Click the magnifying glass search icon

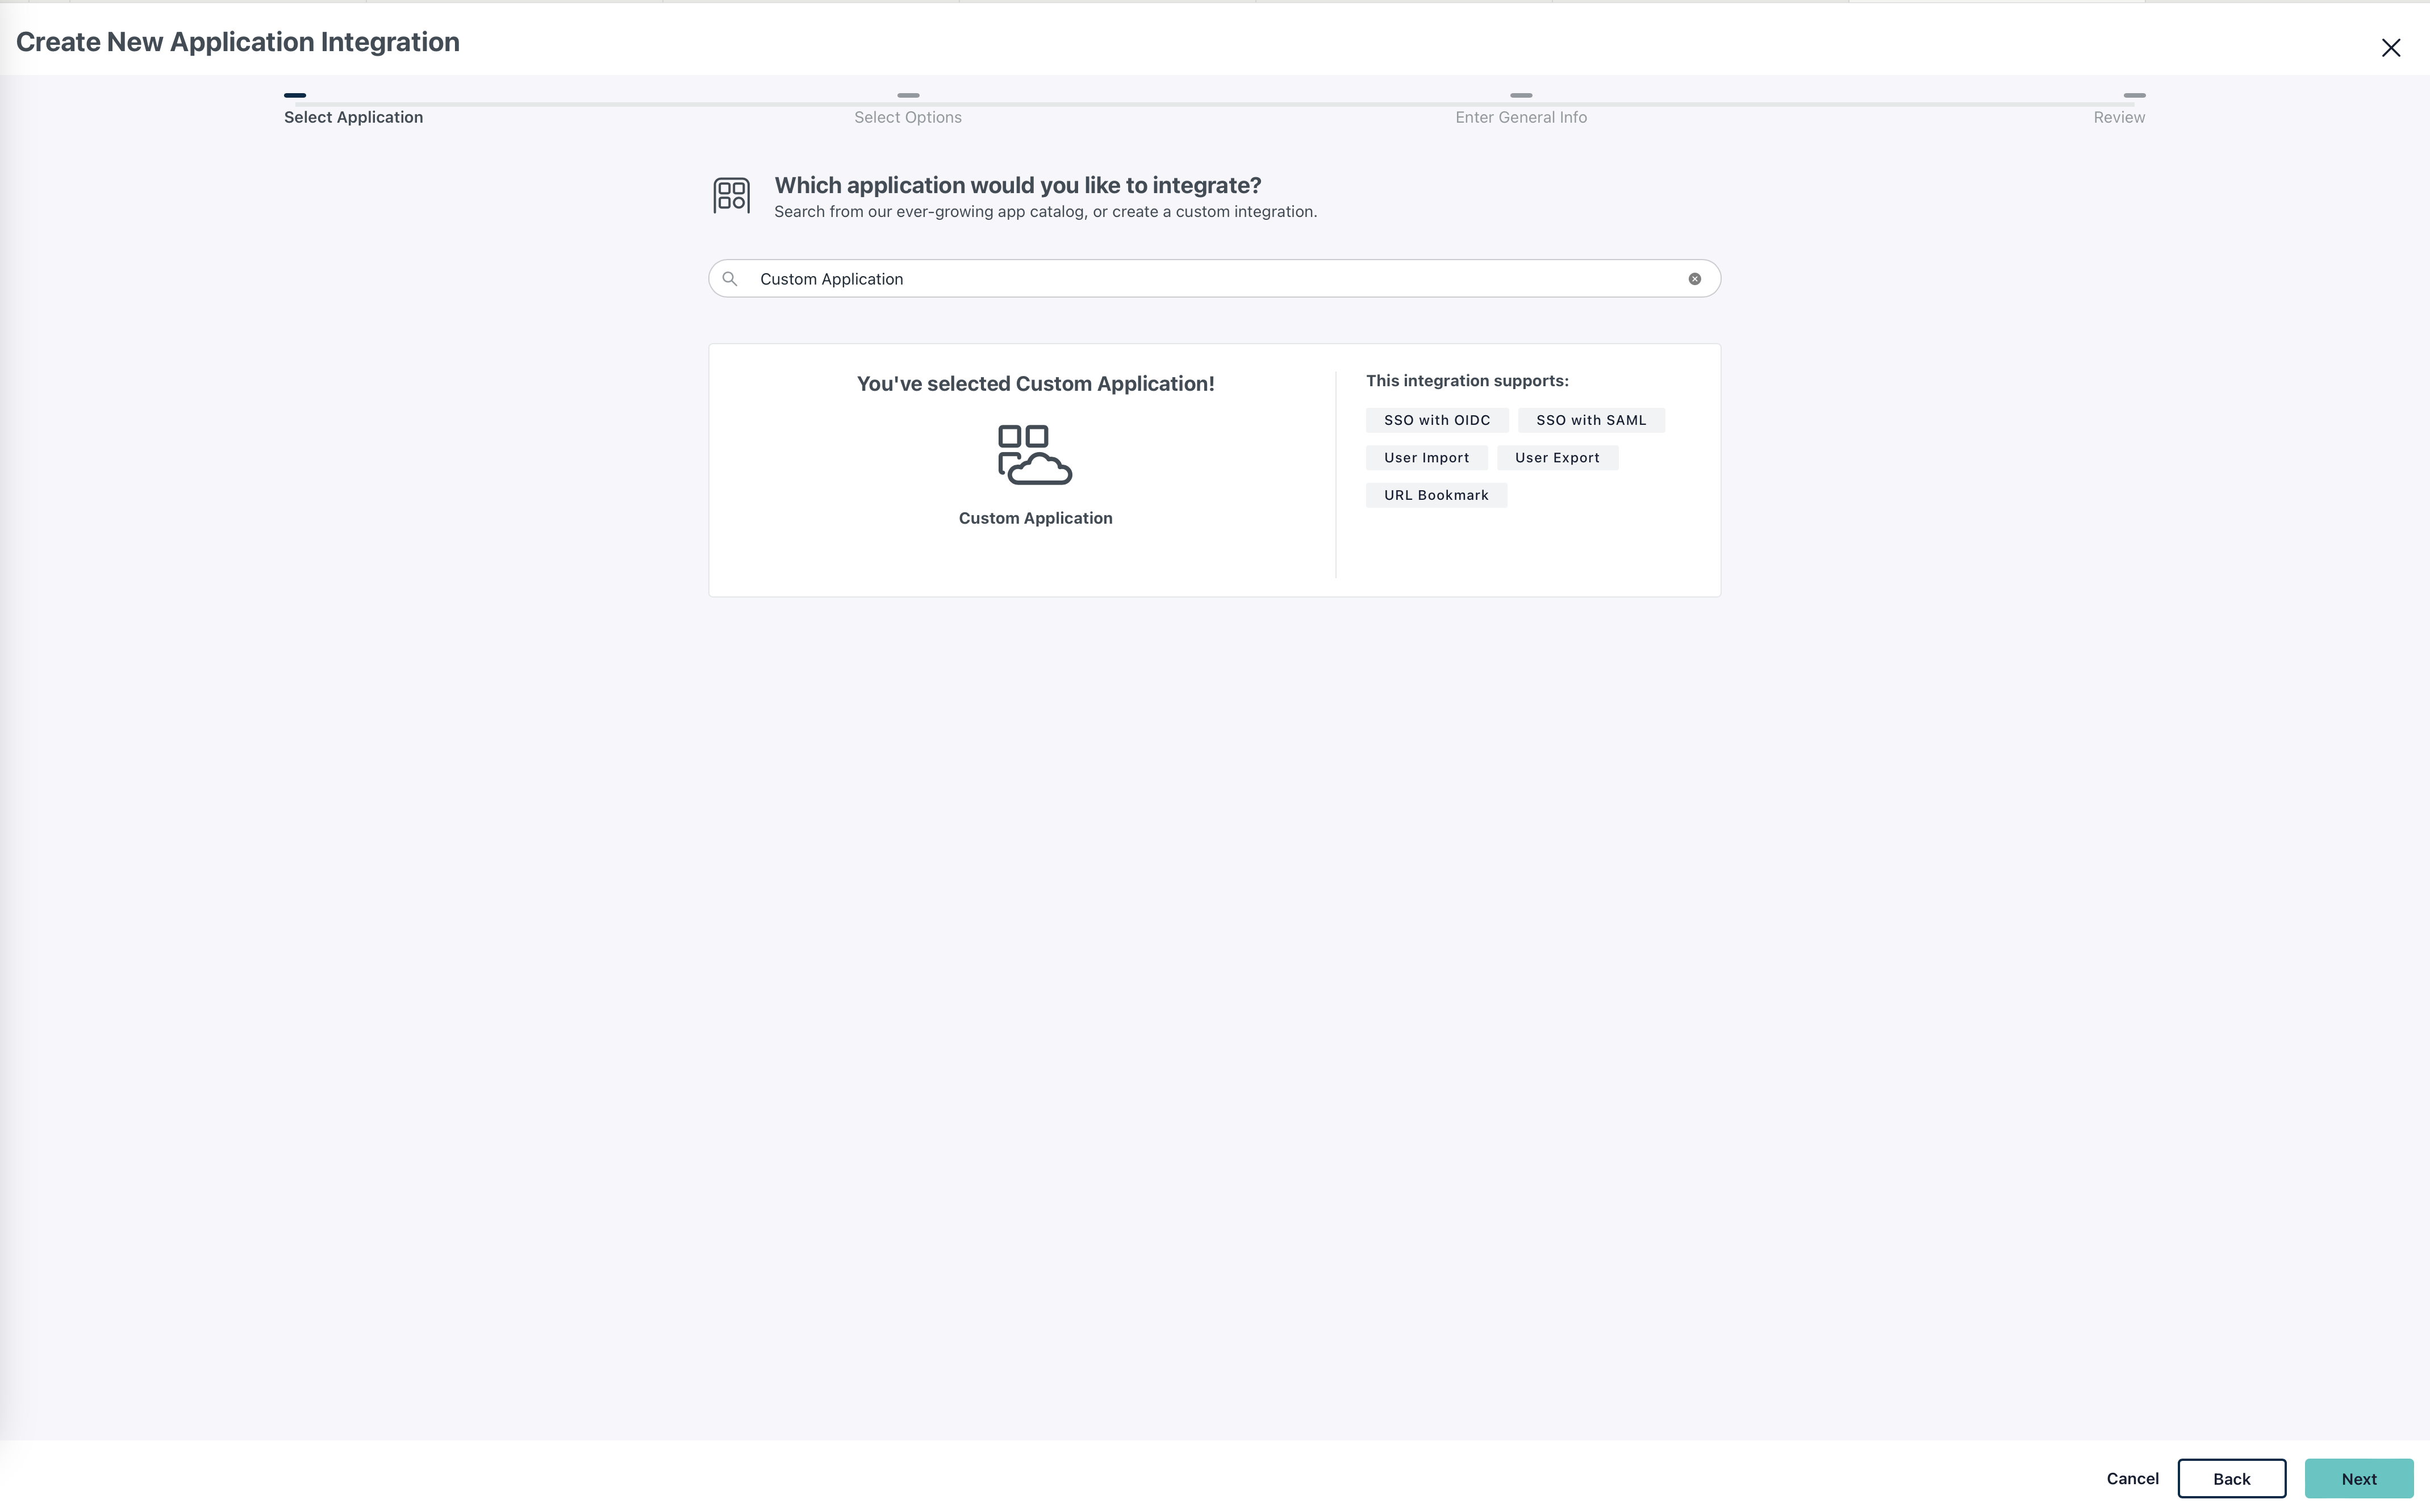730,279
